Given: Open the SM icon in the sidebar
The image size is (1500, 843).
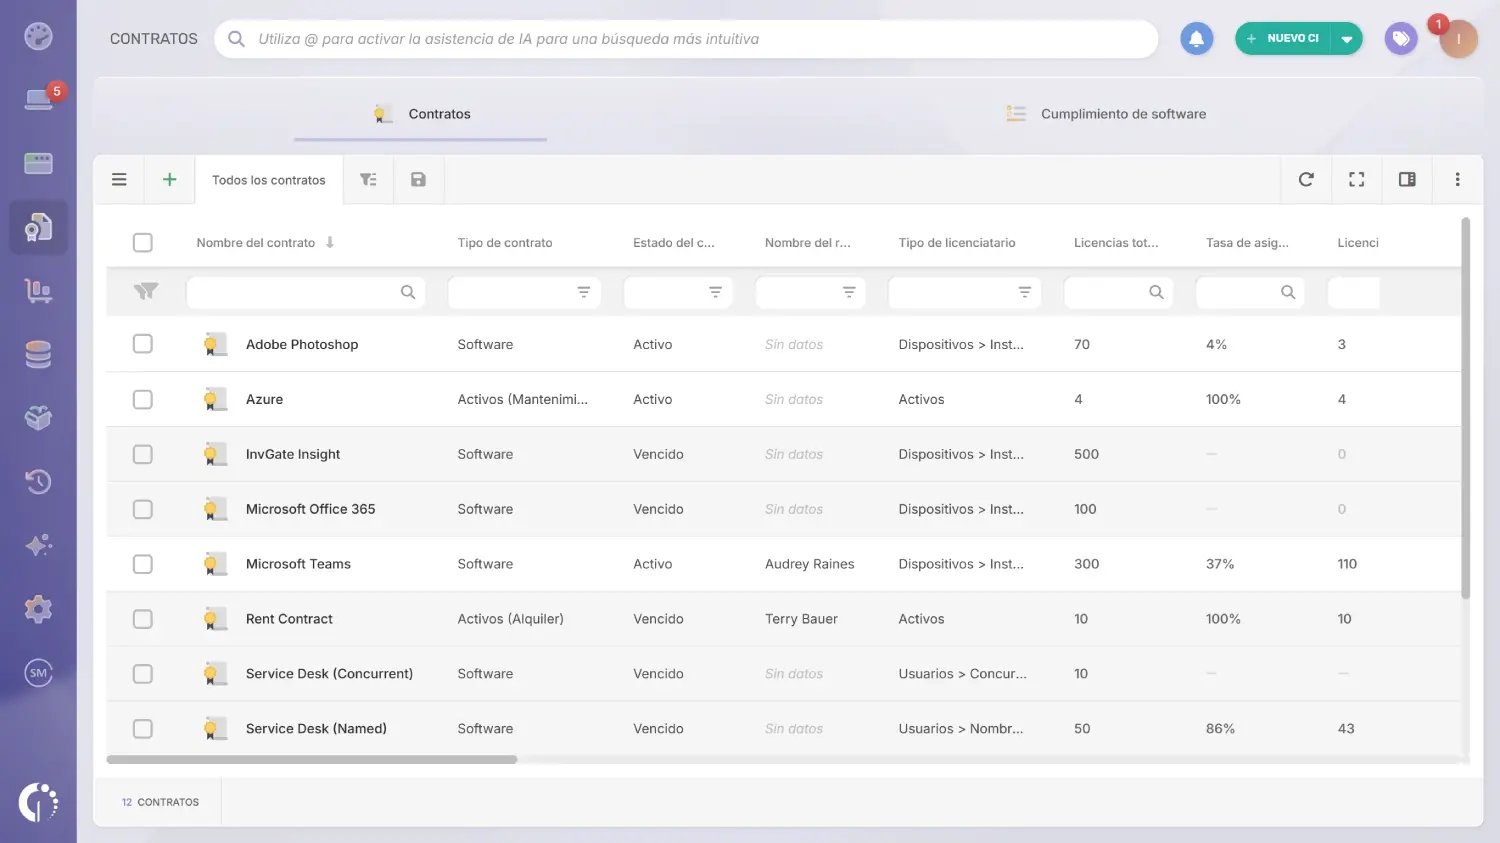Looking at the screenshot, I should click(38, 673).
